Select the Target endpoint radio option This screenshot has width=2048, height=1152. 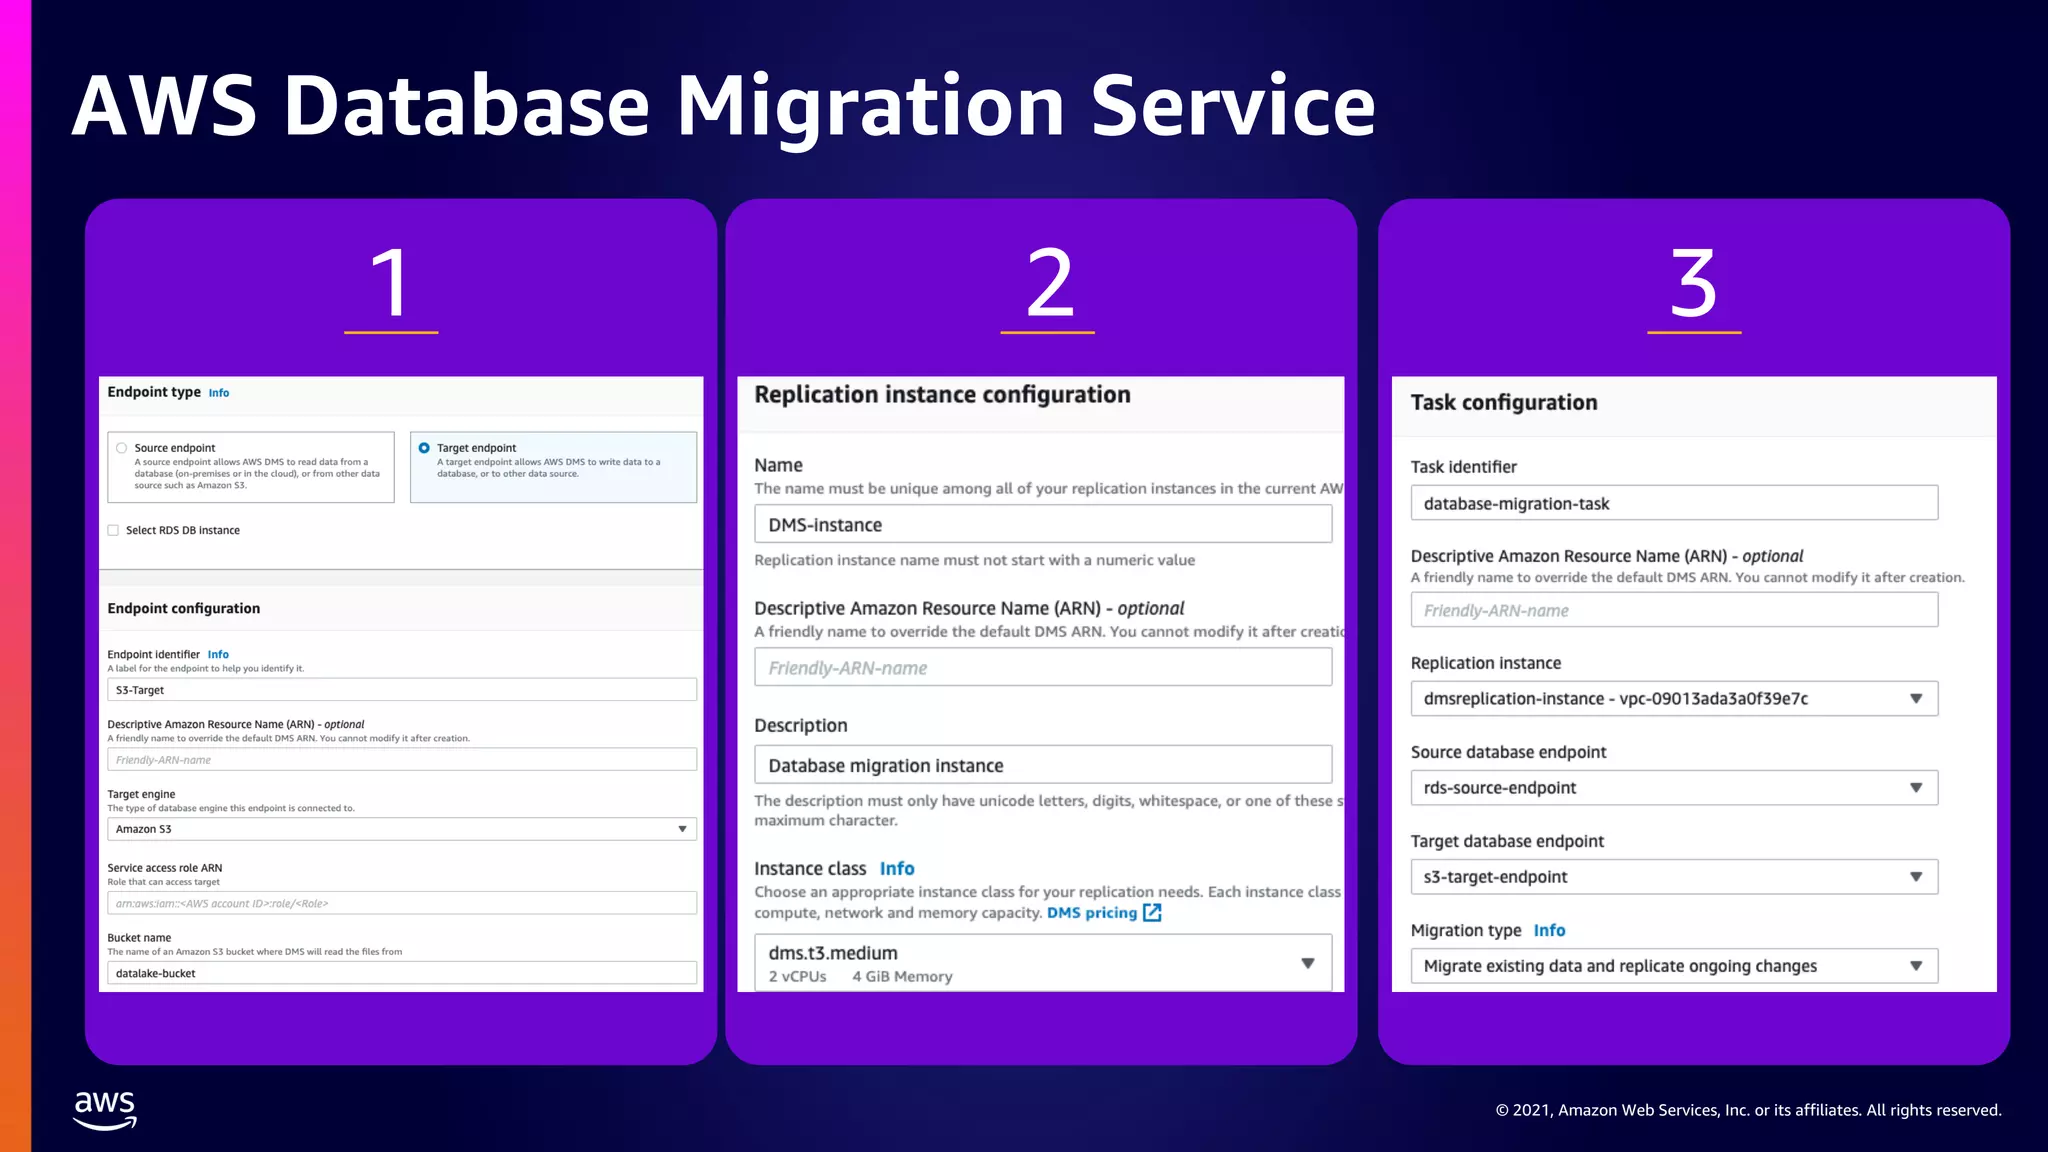point(424,448)
